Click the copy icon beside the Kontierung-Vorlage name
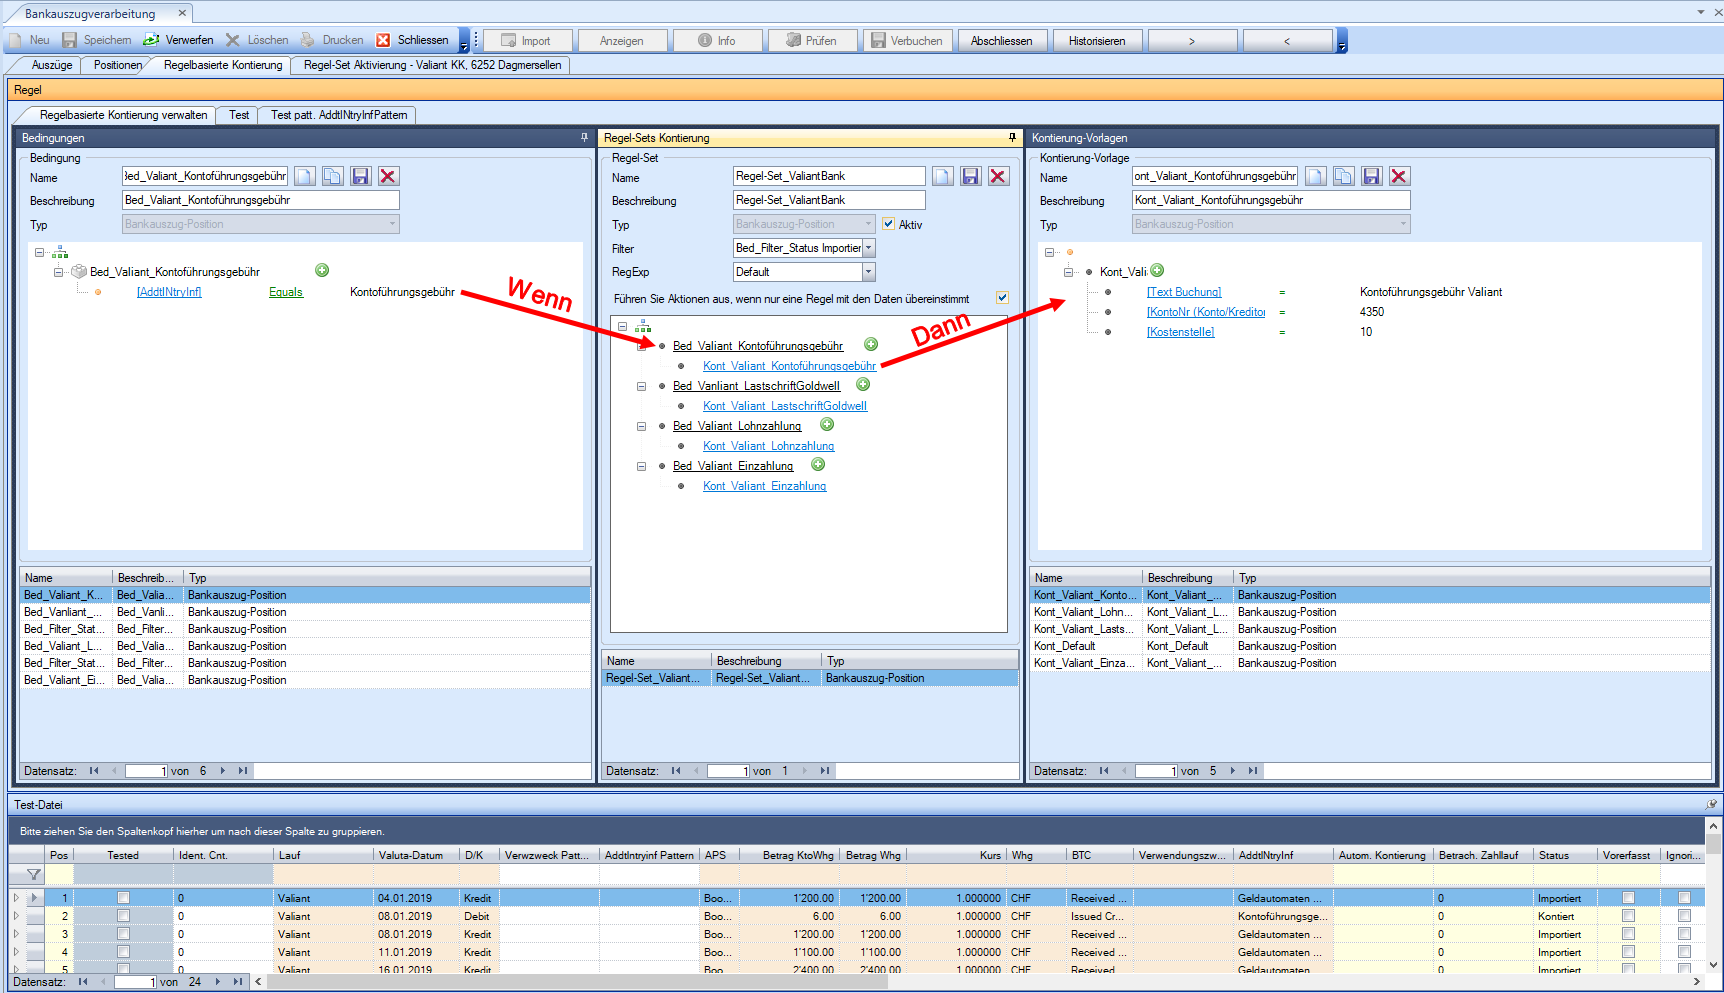Screen dimensions: 1724x993 pyautogui.click(x=1343, y=176)
